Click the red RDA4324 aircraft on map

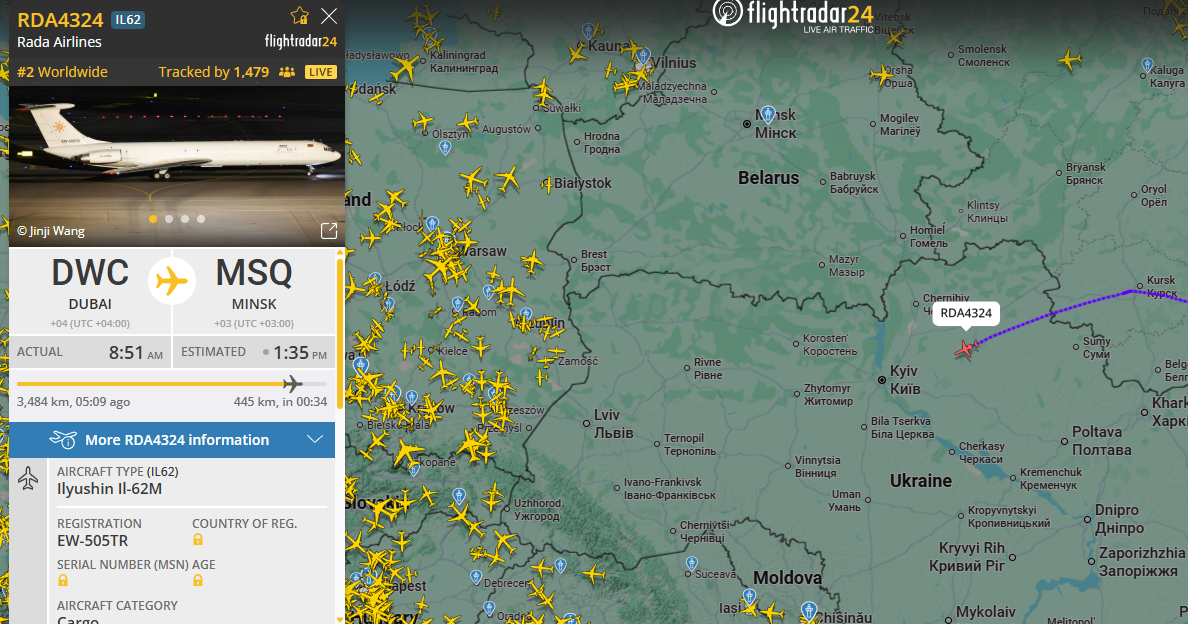coord(965,348)
